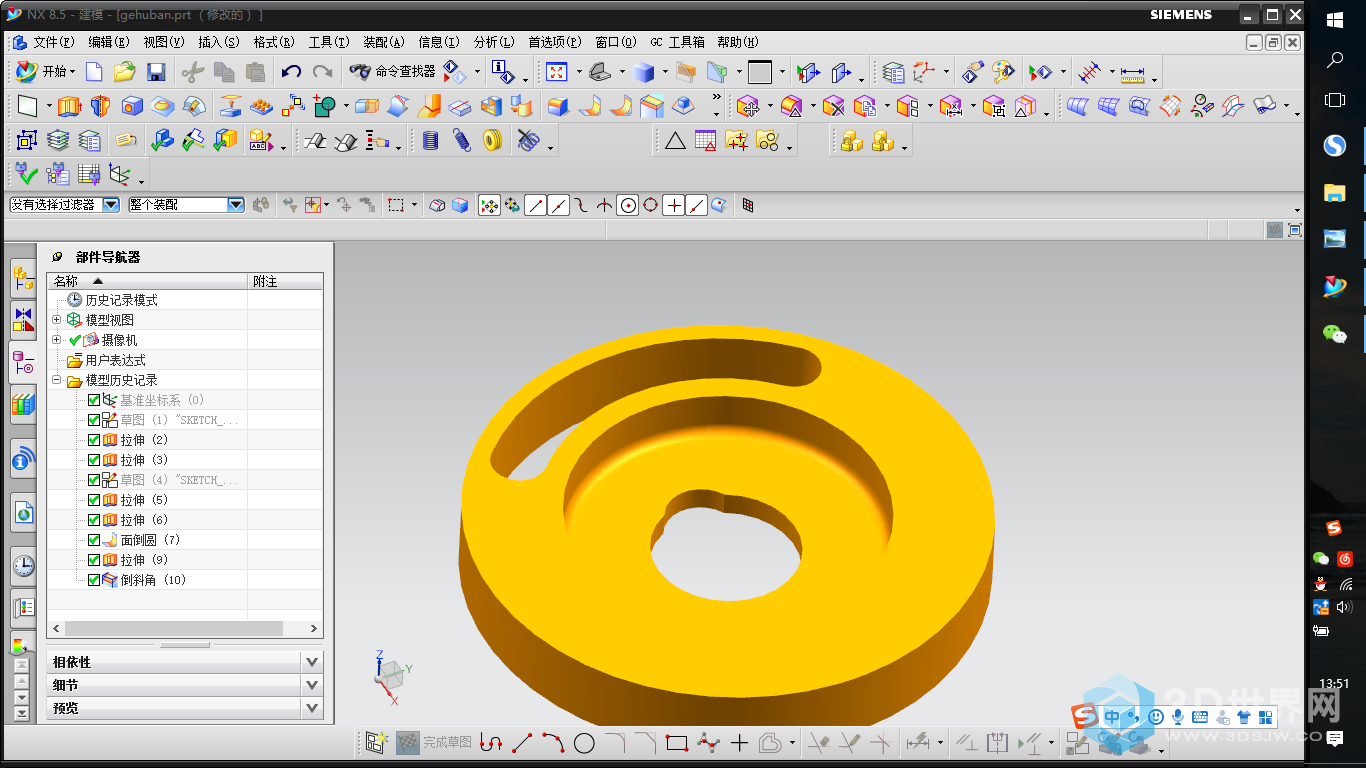Toggle the 草图 (1) sketch checkbox
Image resolution: width=1366 pixels, height=768 pixels.
point(94,420)
